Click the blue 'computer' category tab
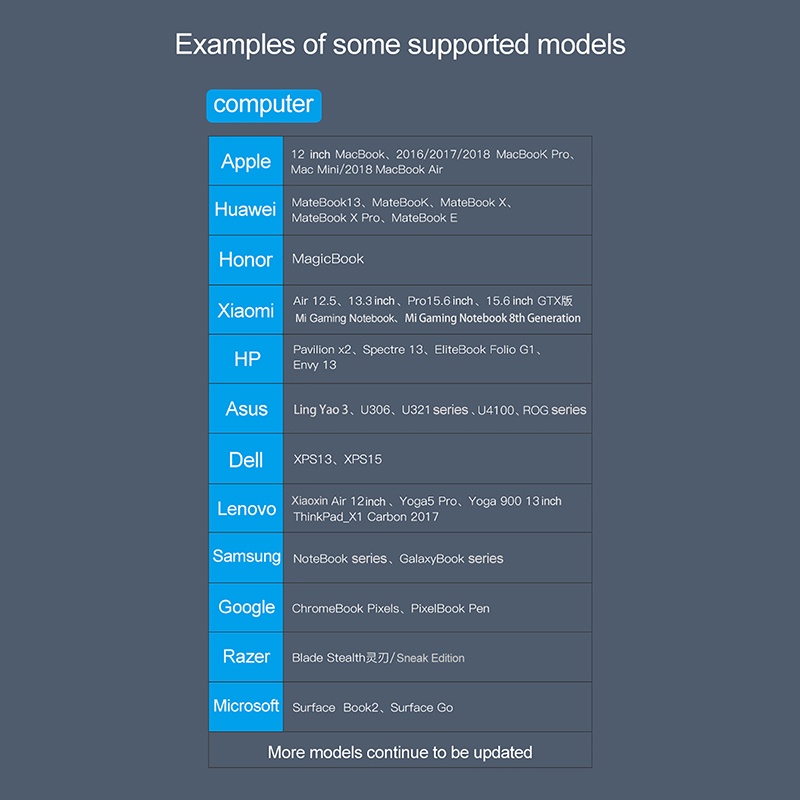800x800 pixels. pos(264,106)
